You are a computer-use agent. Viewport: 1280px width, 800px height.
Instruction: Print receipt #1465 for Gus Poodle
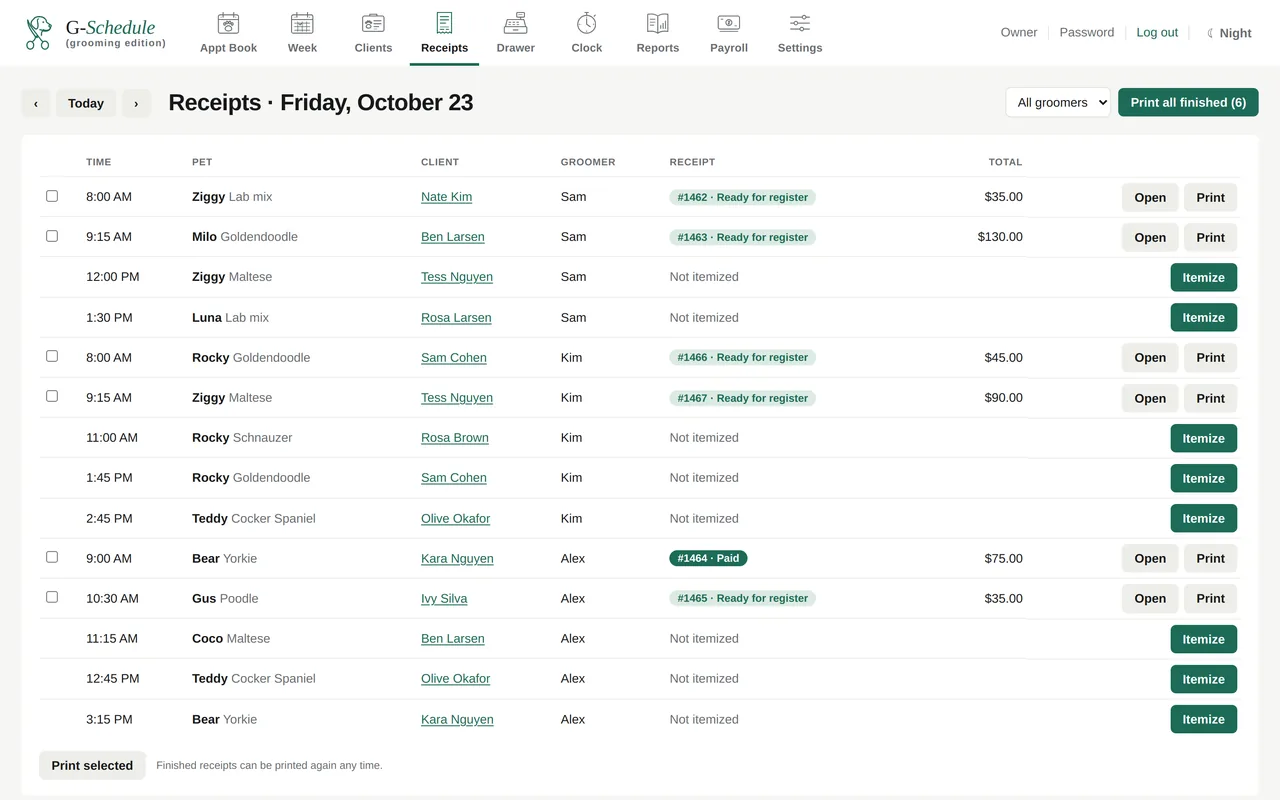[x=1210, y=598]
